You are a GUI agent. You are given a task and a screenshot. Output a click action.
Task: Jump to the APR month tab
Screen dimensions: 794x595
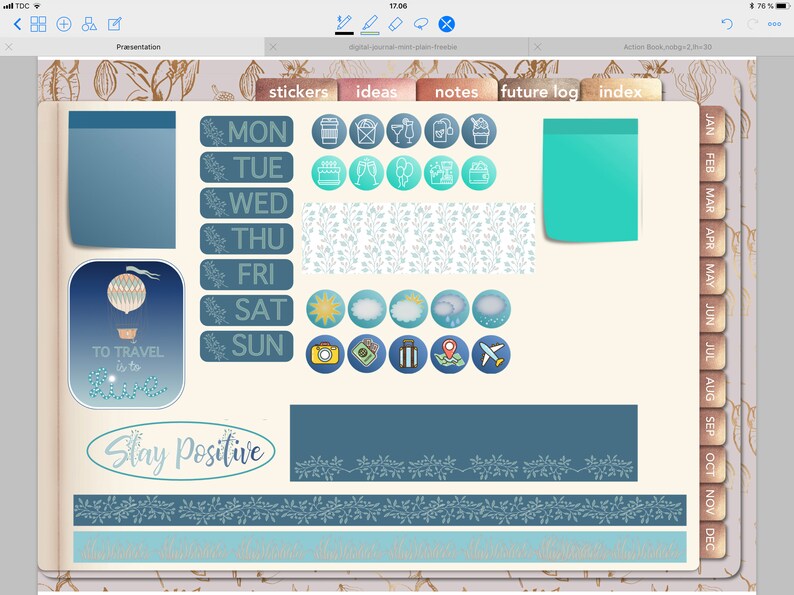pos(712,239)
